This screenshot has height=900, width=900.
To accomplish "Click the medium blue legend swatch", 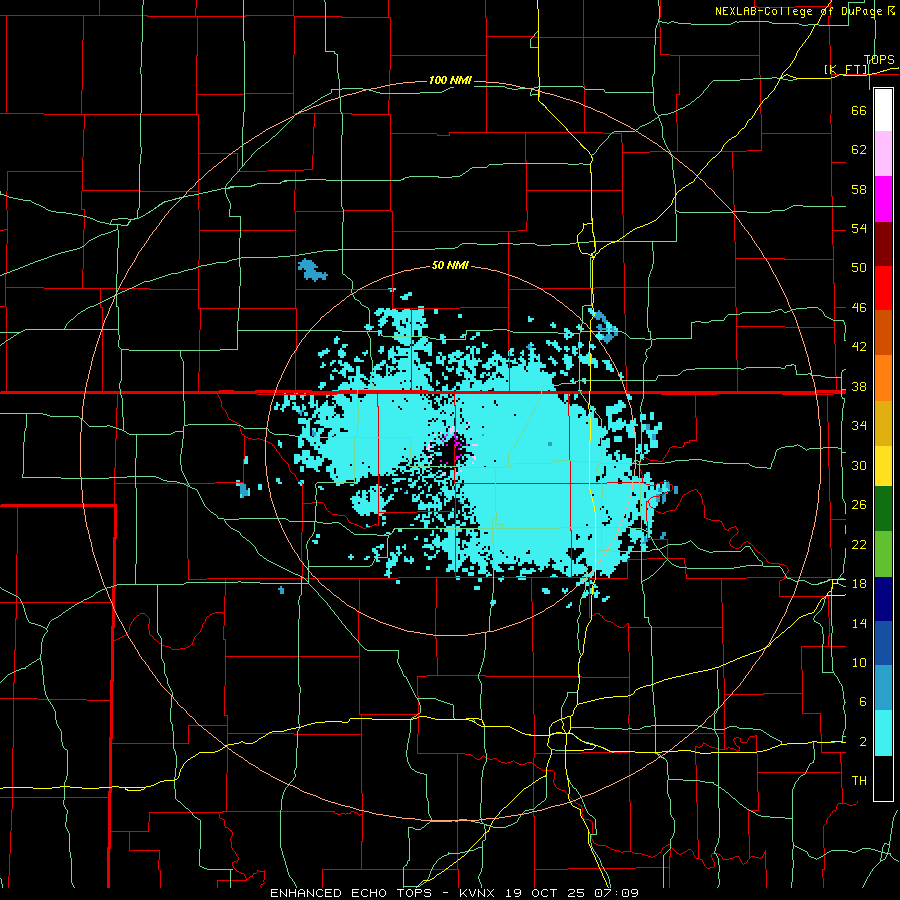I will tap(883, 644).
